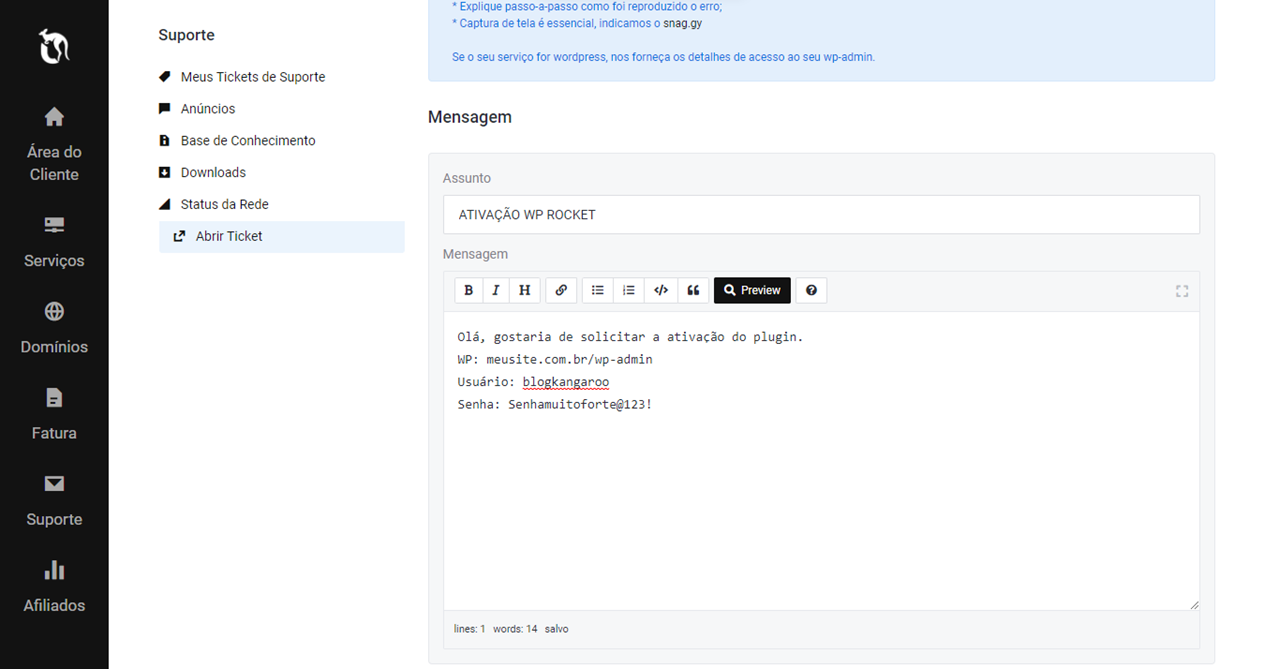Open Base de Conhecimento link
The image size is (1264, 669).
[247, 141]
